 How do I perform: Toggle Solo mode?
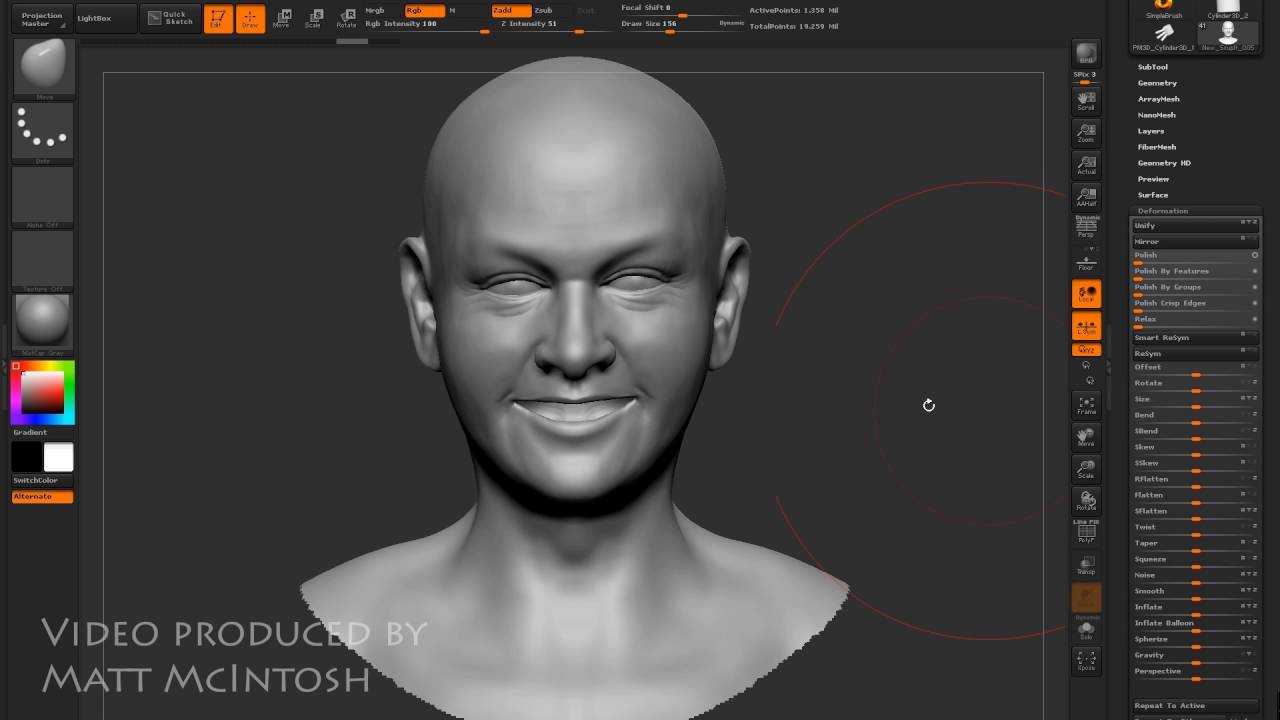pos(1086,630)
